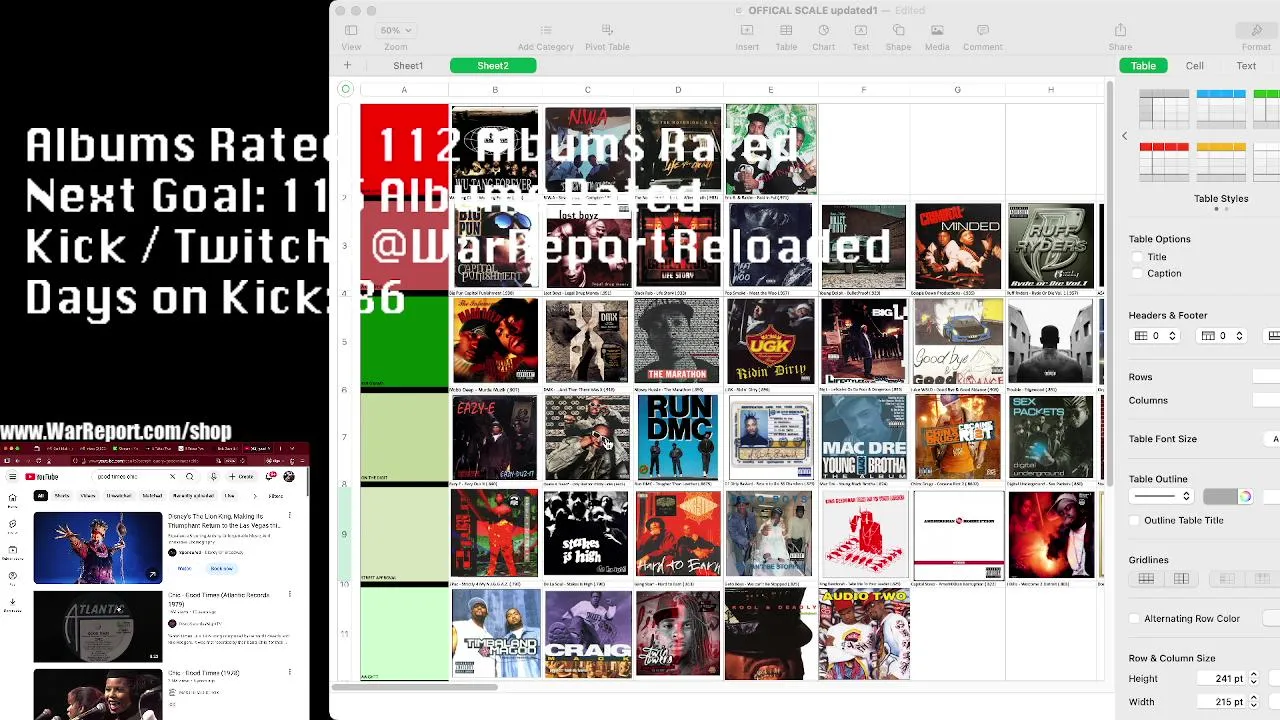
Task: Open the YouTube hamburger menu
Action: point(12,477)
